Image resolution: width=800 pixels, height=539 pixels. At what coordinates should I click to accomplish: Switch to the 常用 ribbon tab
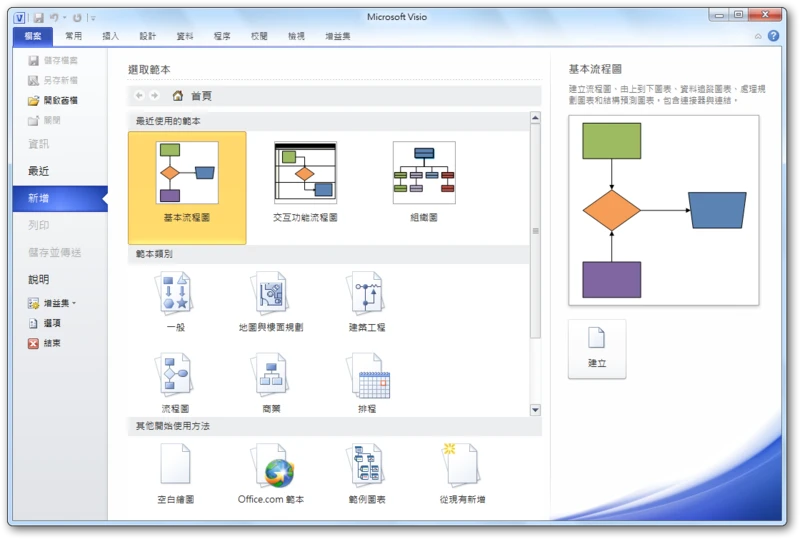click(73, 36)
